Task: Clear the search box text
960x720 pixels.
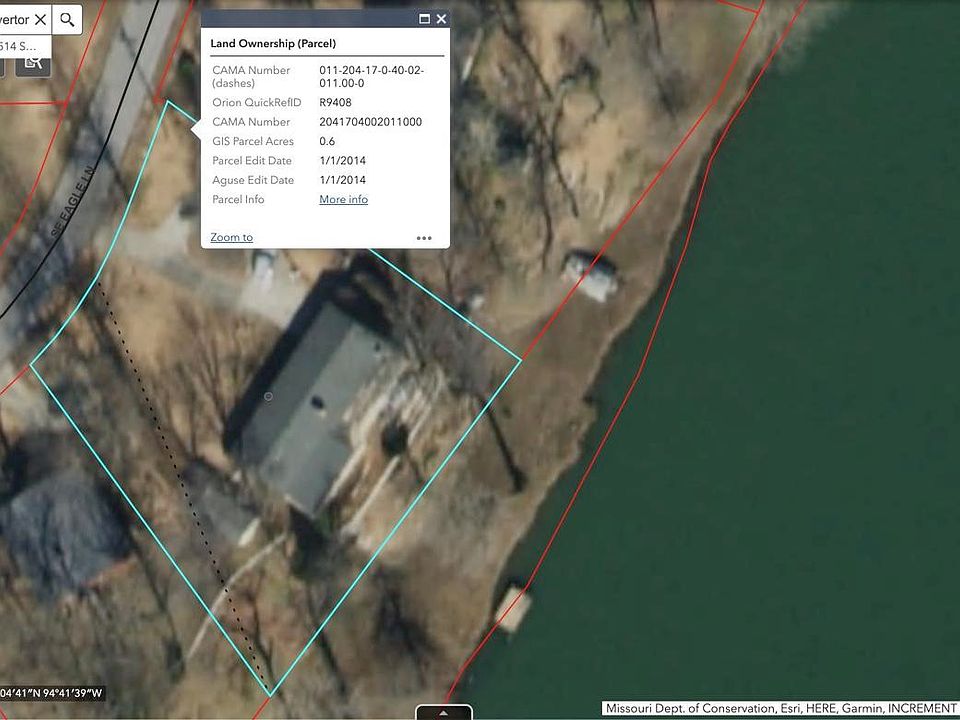Action: point(40,19)
